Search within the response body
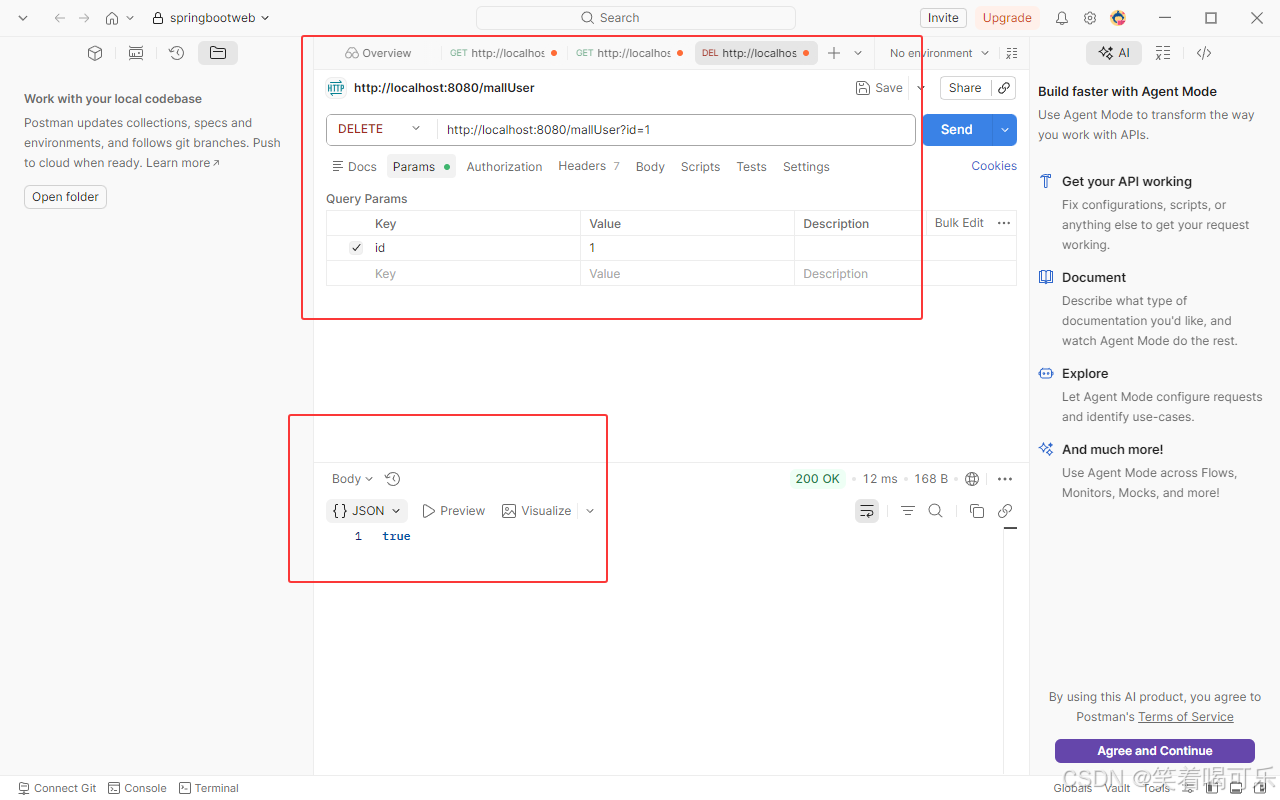 pos(935,511)
